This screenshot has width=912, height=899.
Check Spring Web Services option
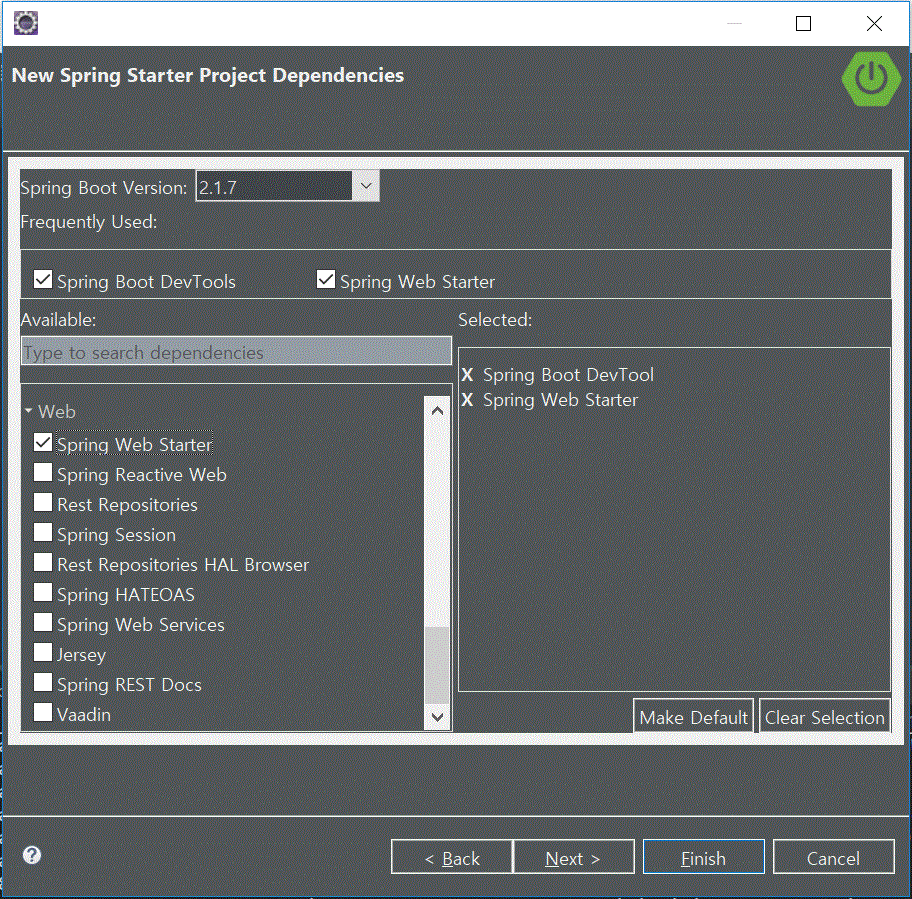point(43,623)
